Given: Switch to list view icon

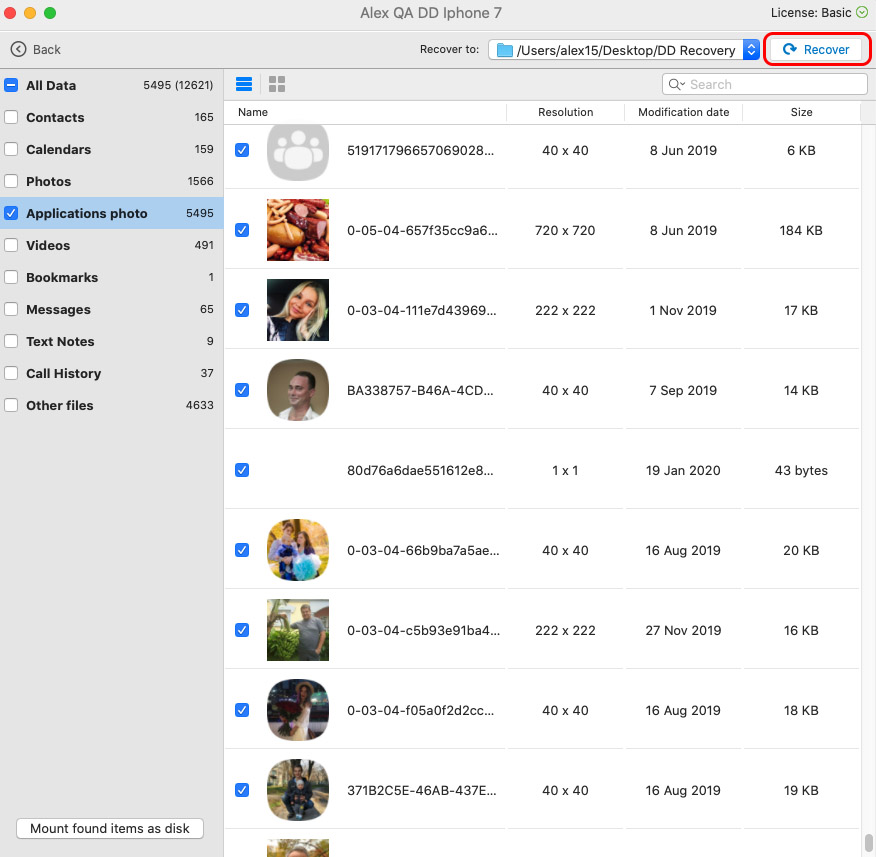Looking at the screenshot, I should tap(244, 84).
